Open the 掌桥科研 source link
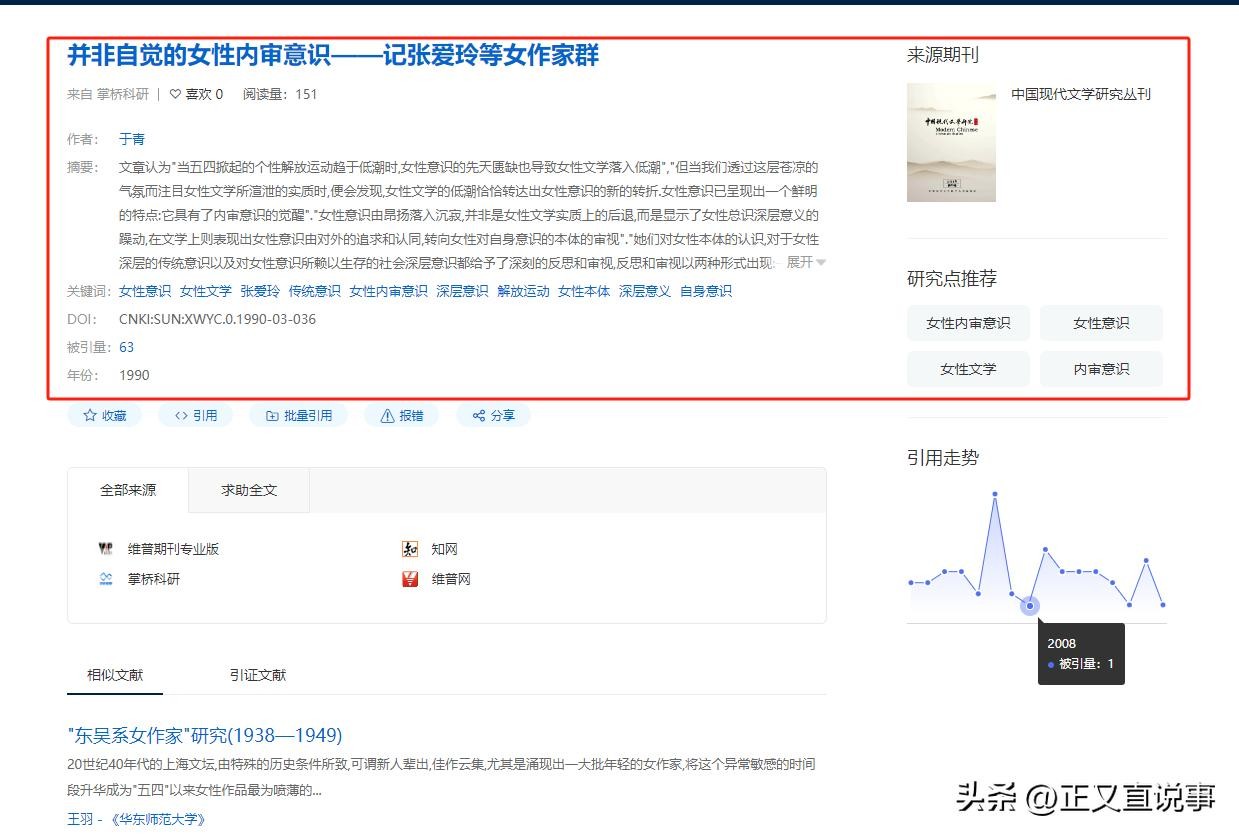Viewport: 1239px width, 837px height. 154,579
